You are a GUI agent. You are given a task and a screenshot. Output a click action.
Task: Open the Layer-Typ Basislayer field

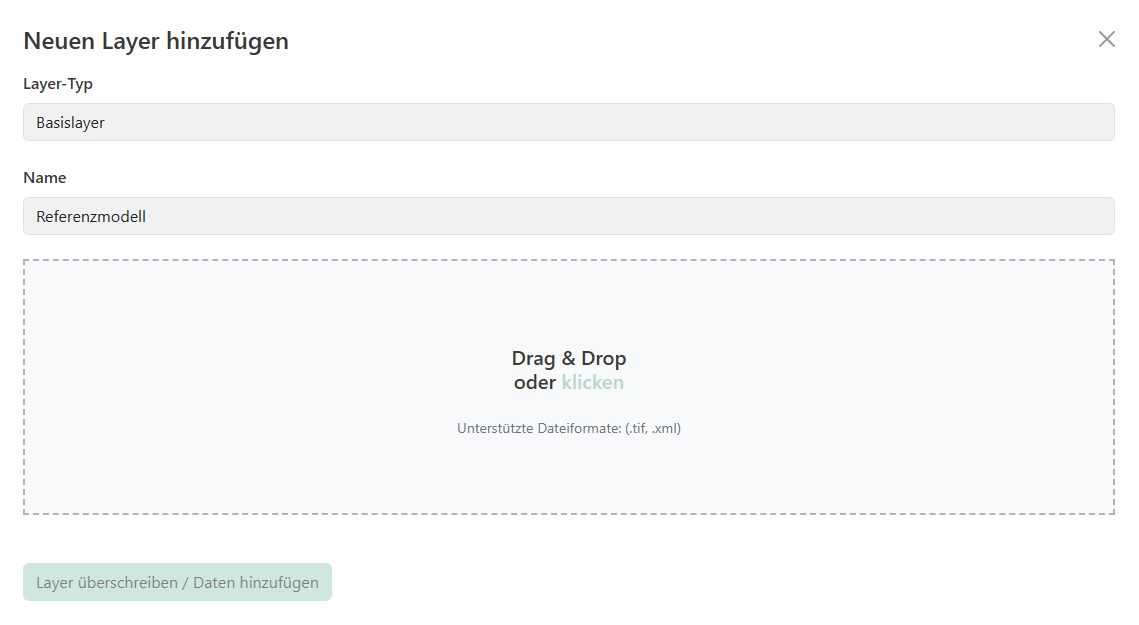tap(568, 122)
